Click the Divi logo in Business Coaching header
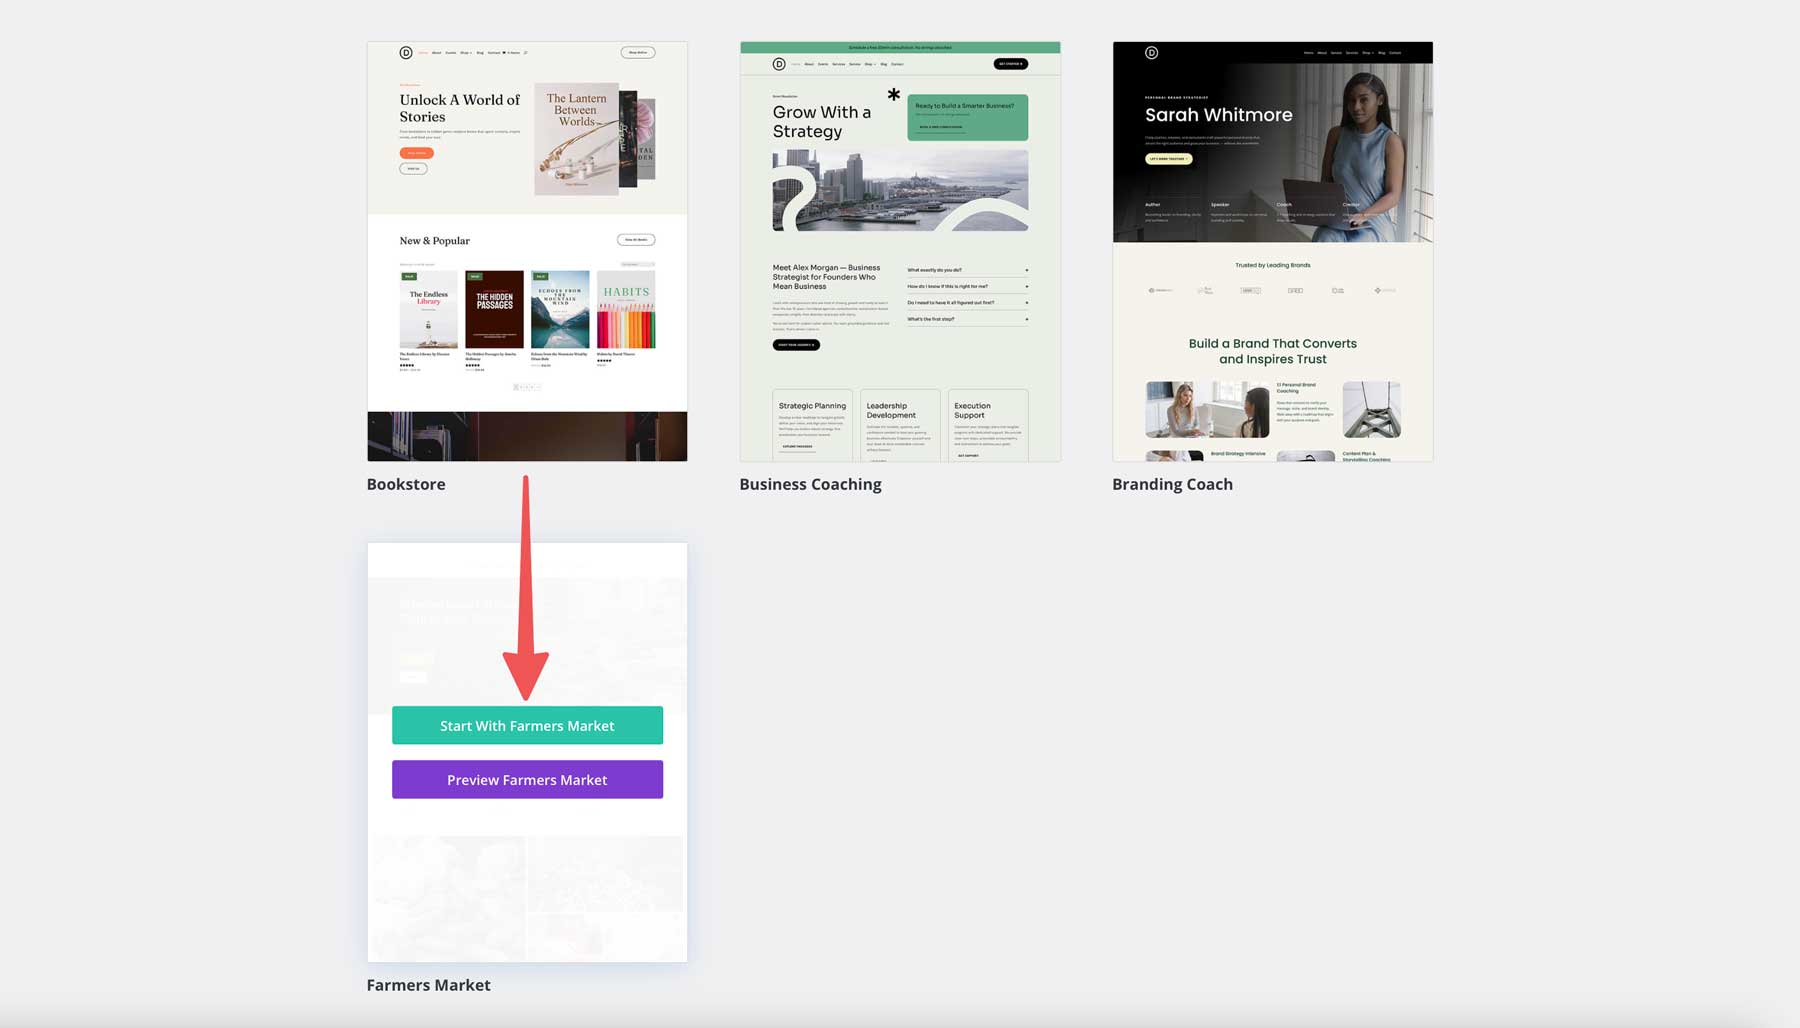Image resolution: width=1800 pixels, height=1028 pixels. click(780, 63)
